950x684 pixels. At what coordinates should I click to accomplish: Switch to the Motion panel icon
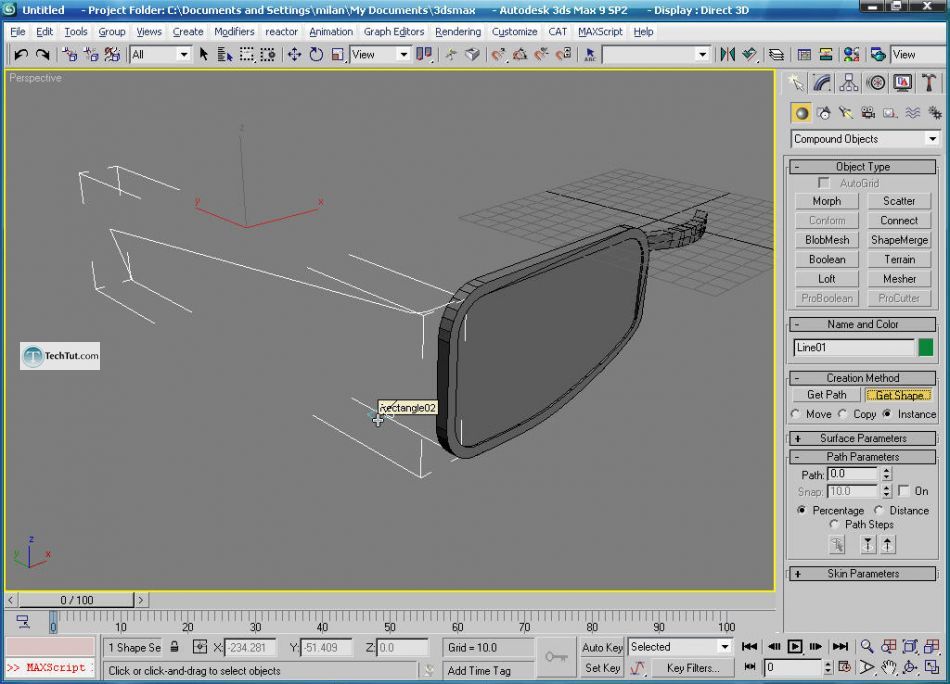coord(876,82)
